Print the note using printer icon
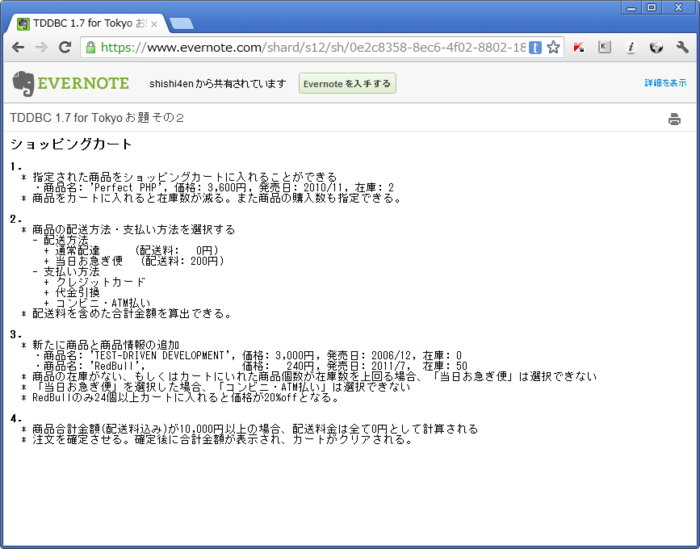This screenshot has height=549, width=700. (x=674, y=119)
